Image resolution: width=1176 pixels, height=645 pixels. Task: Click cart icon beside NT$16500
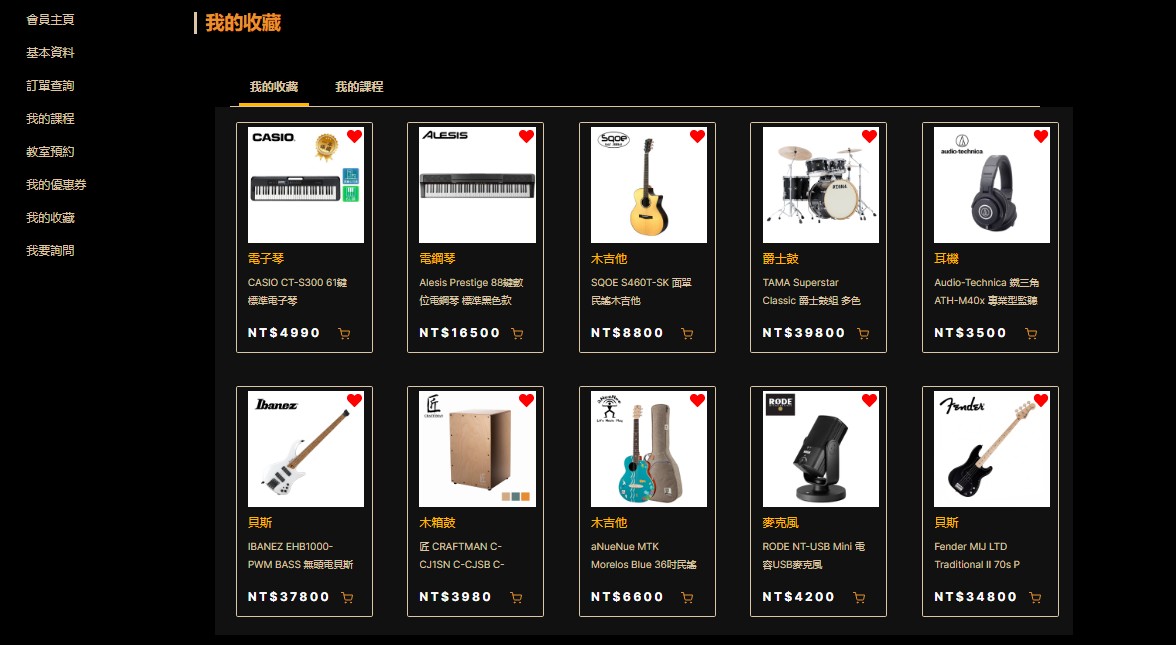point(518,334)
